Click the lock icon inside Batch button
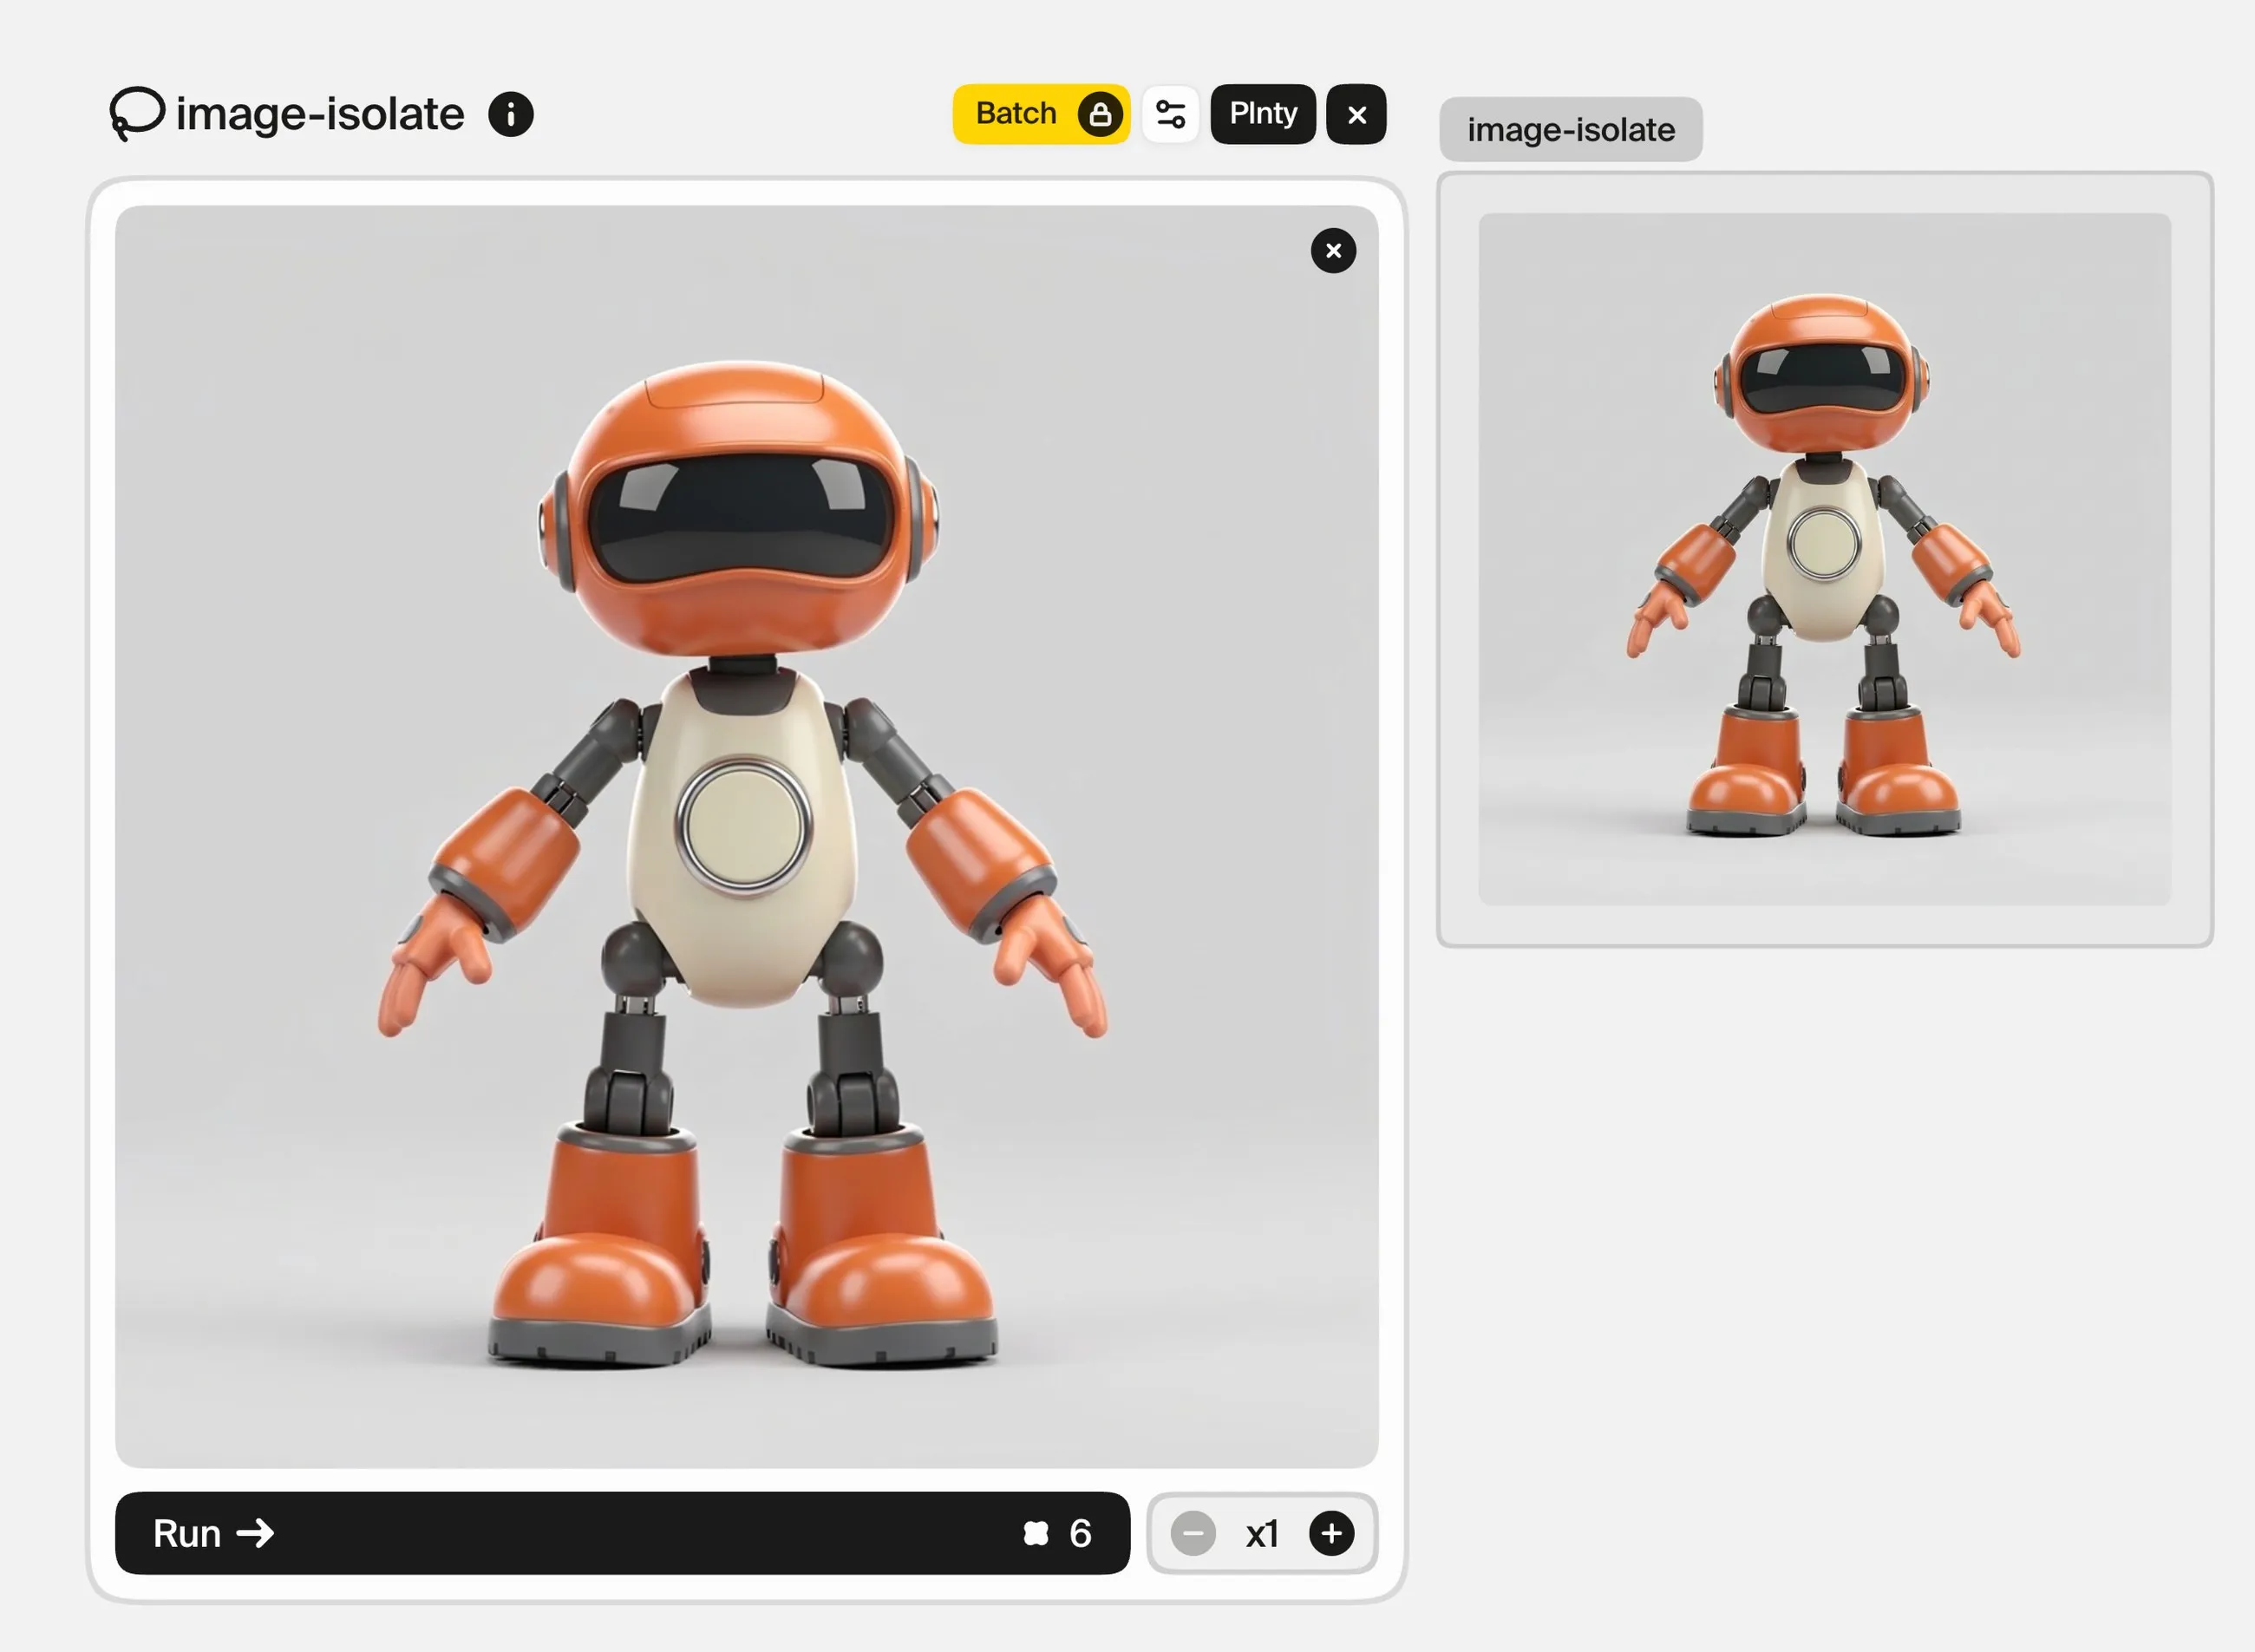The width and height of the screenshot is (2255, 1652). [x=1100, y=114]
